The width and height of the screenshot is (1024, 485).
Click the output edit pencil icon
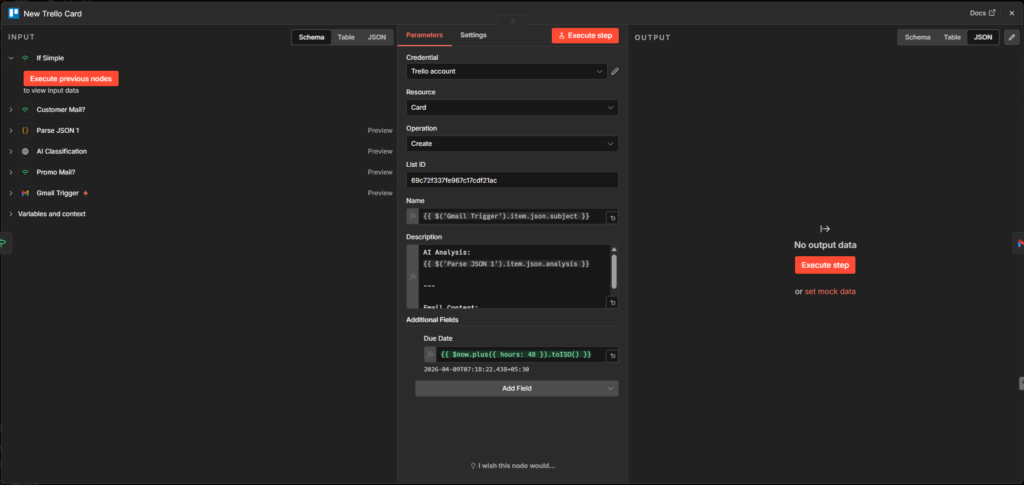click(1011, 37)
